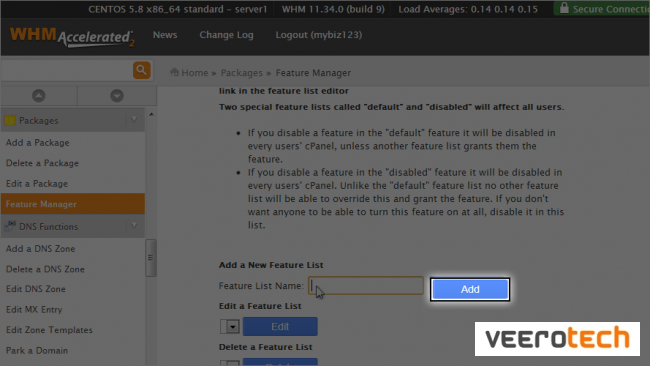
Task: Open Delete a DNS Zone
Action: 45,269
